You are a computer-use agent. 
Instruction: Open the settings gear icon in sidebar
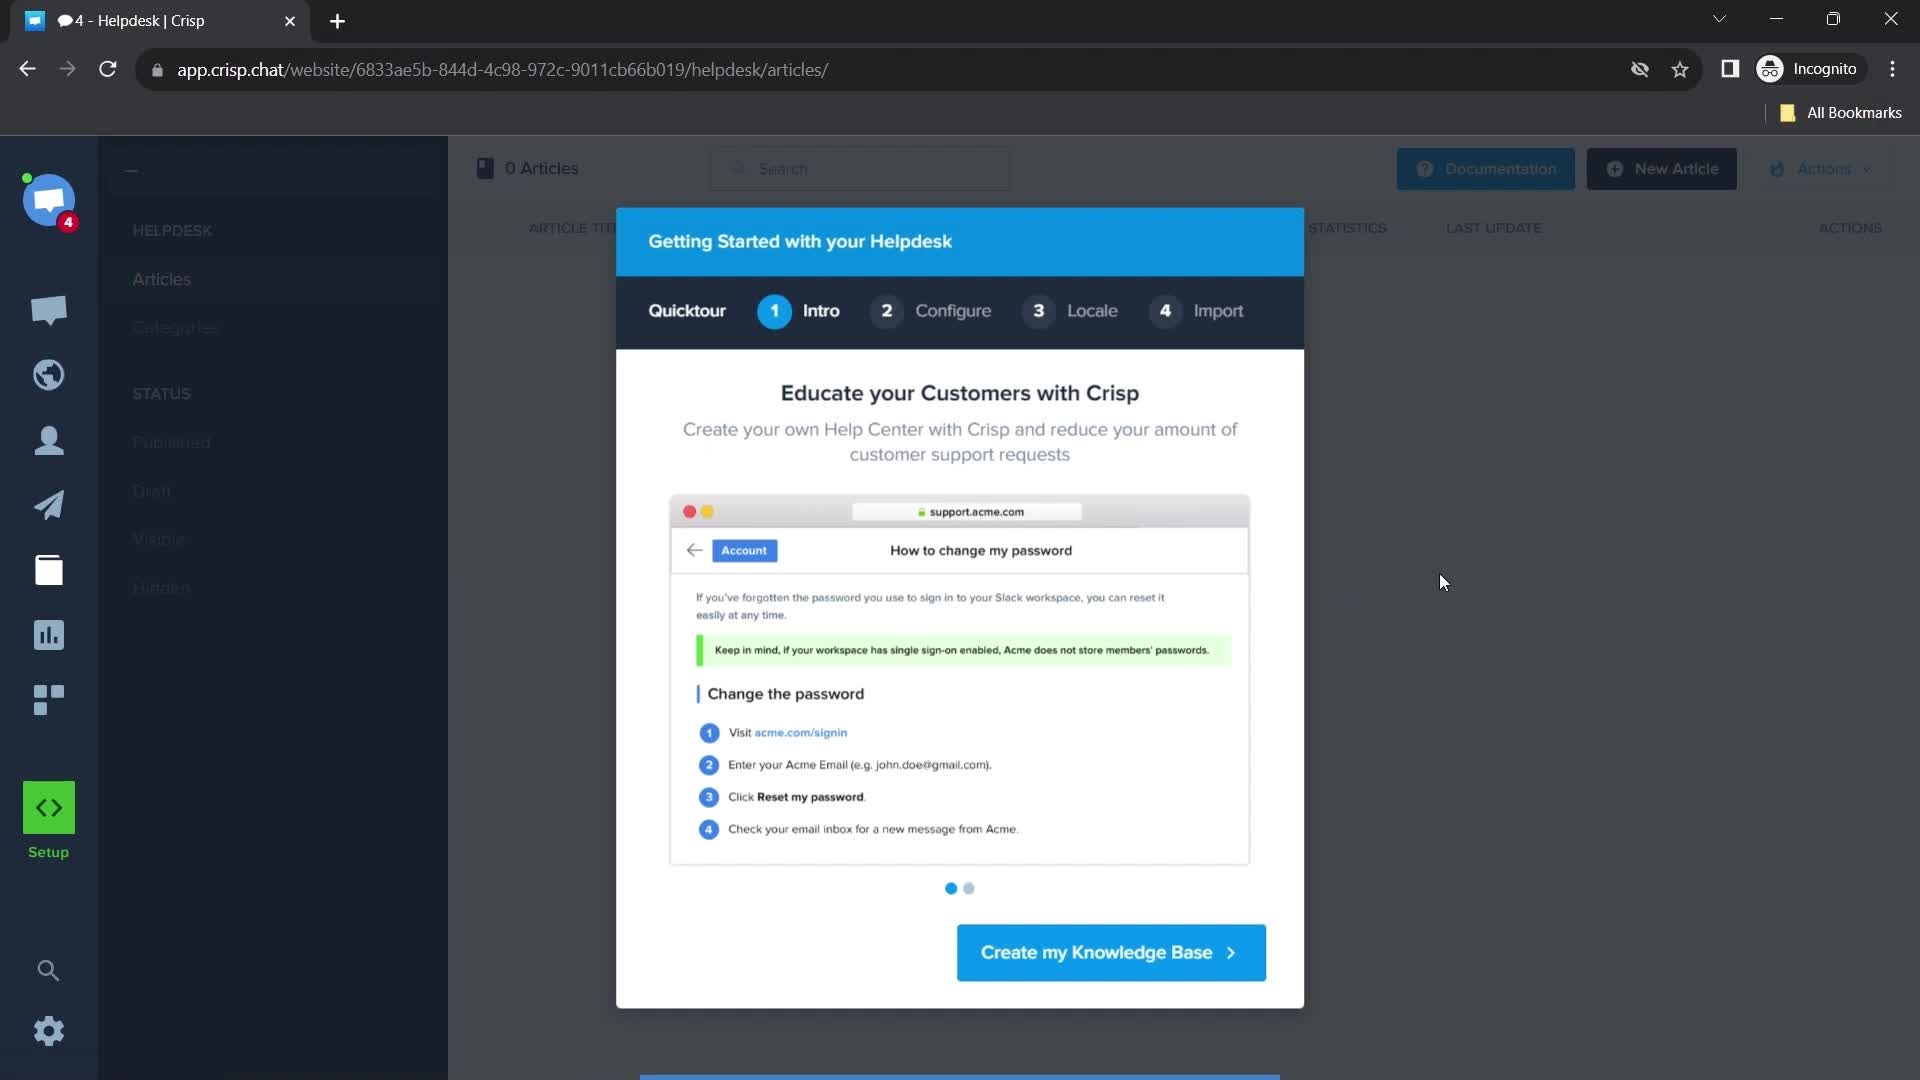(49, 1030)
